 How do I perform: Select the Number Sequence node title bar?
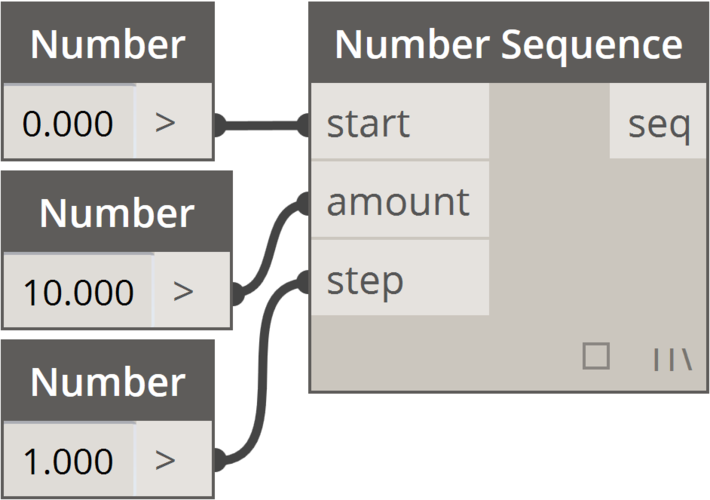pos(508,44)
